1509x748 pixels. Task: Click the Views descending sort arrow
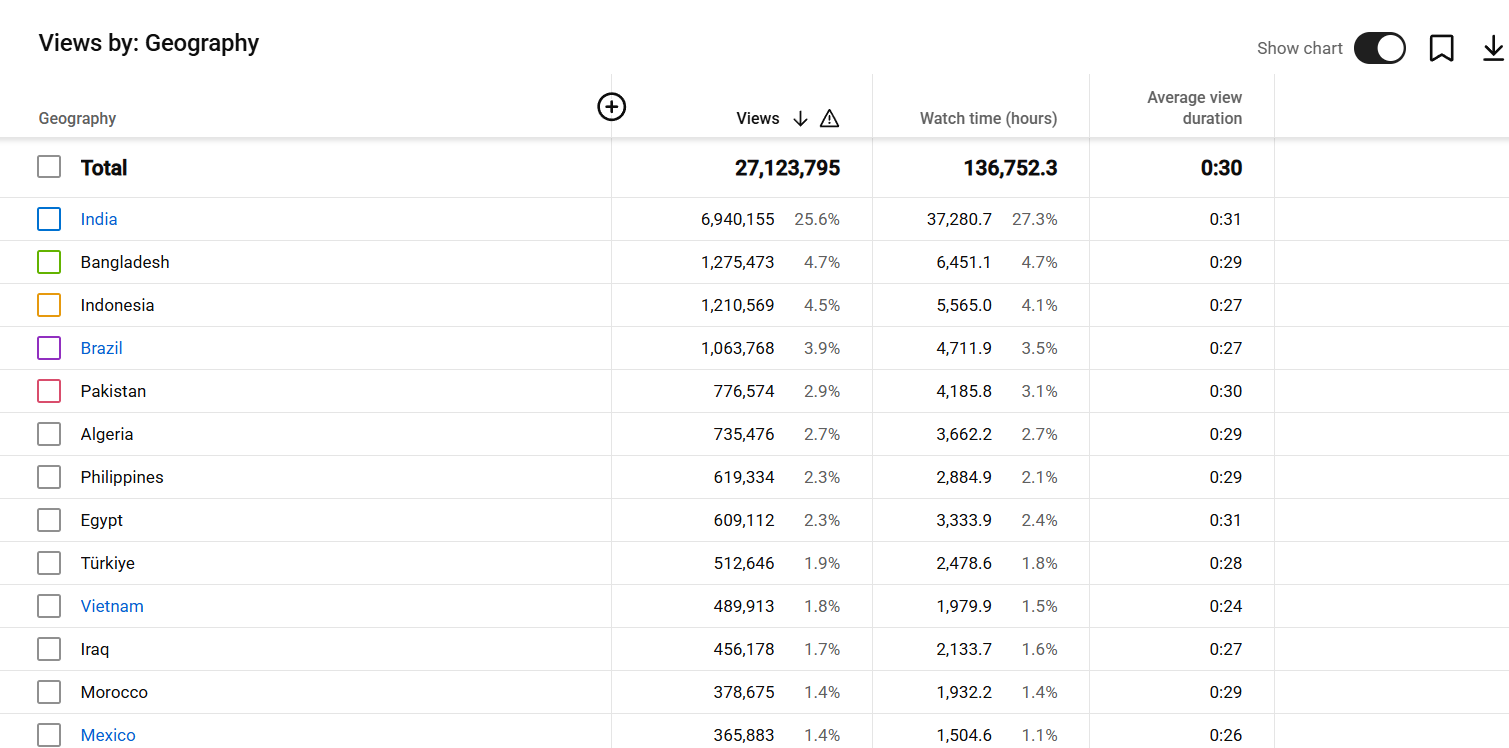(x=800, y=119)
